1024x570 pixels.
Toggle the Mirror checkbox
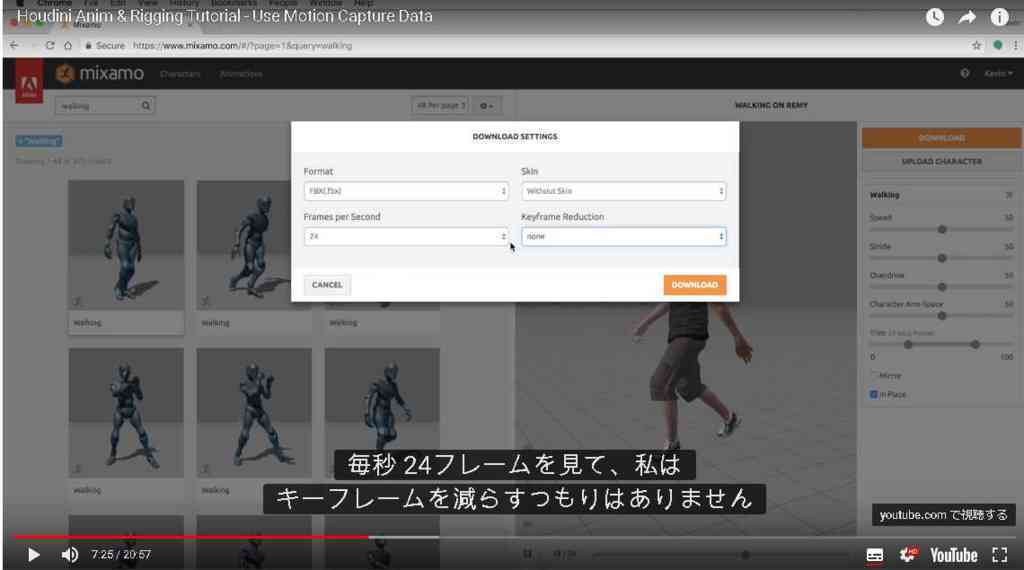874,375
